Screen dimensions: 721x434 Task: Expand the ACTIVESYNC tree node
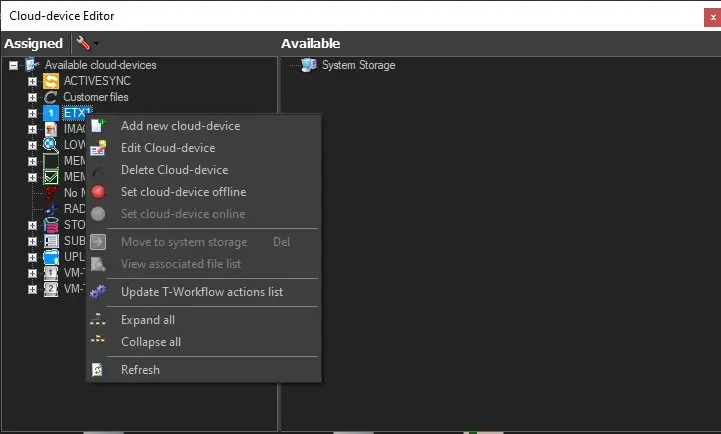32,81
